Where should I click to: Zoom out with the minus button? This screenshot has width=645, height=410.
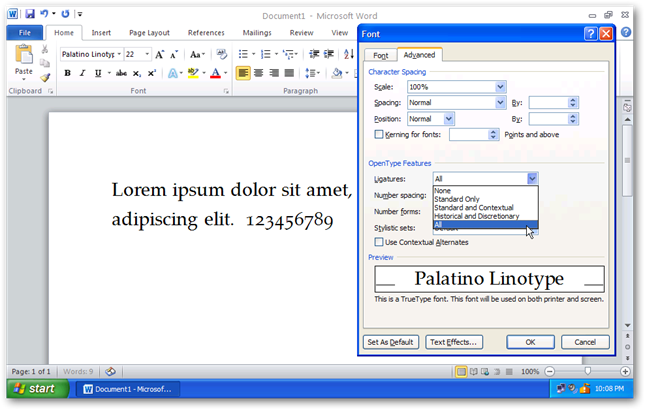(x=550, y=372)
